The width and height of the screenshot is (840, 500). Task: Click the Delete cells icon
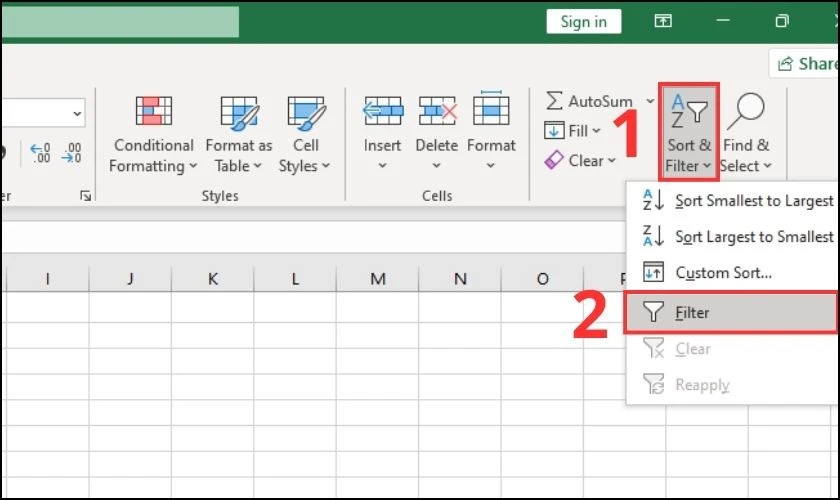437,111
